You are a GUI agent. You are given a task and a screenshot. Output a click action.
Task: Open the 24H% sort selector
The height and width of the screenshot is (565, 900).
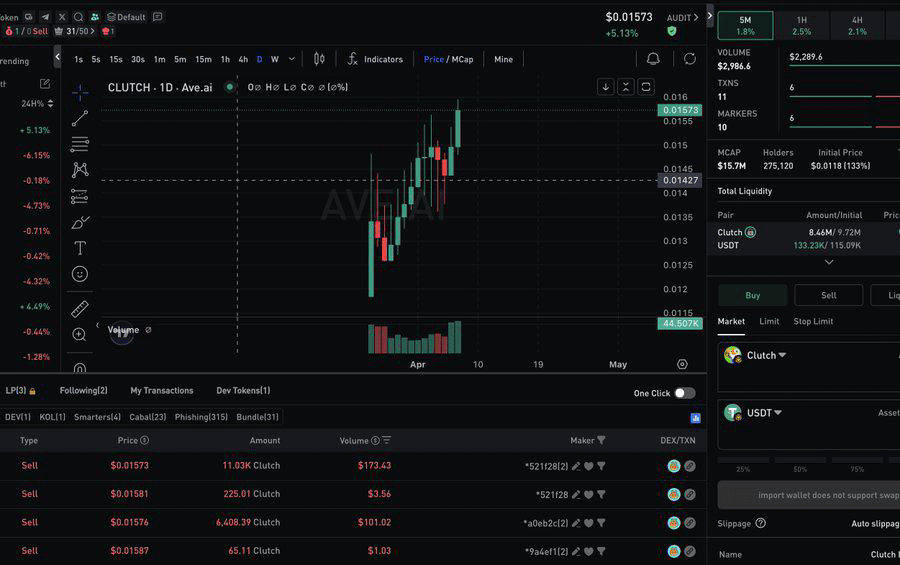pos(37,103)
